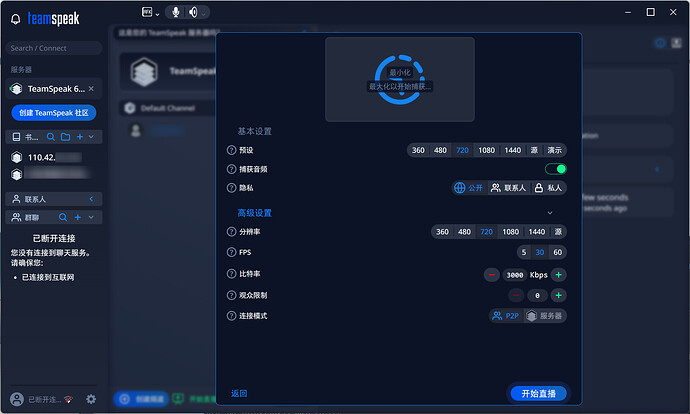Click the teamspeak logo

pyautogui.click(x=53, y=19)
